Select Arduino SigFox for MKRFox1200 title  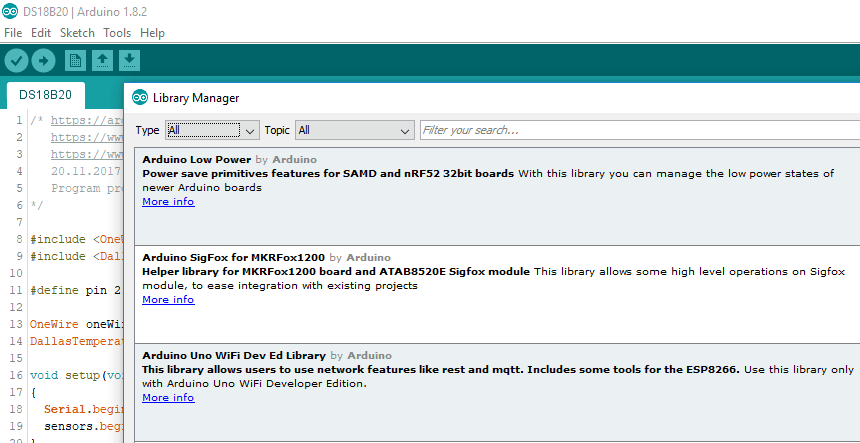coord(234,257)
